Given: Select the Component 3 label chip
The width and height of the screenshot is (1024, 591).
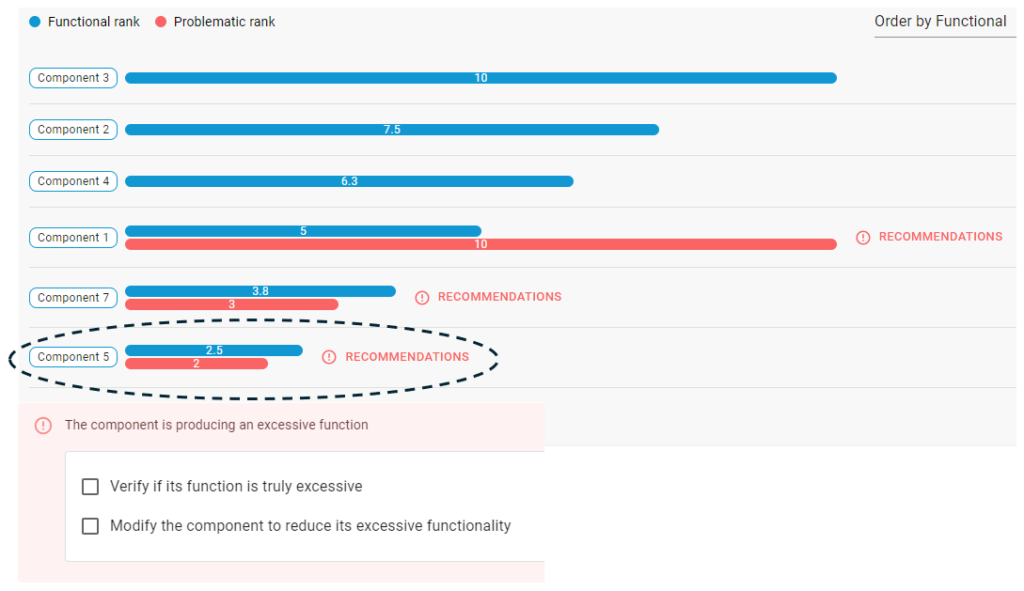Looking at the screenshot, I should point(73,78).
